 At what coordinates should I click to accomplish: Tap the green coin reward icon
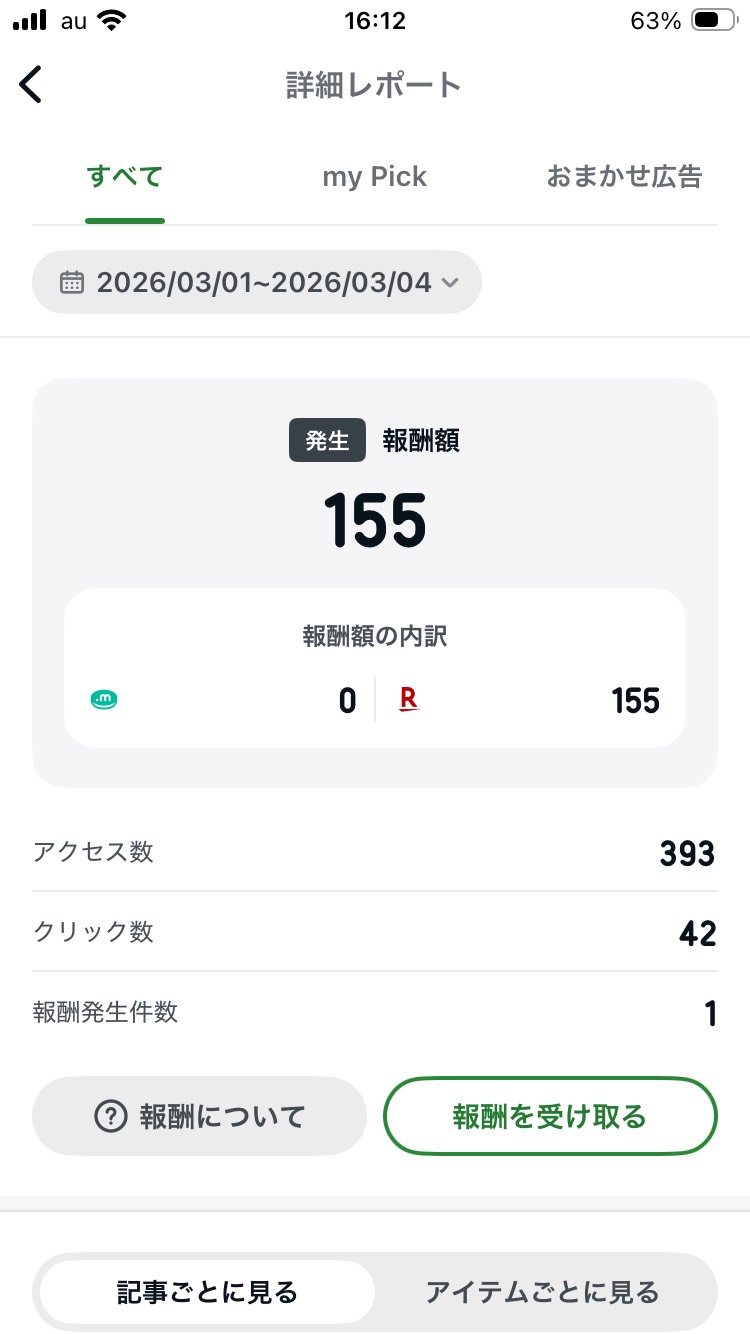(x=104, y=700)
